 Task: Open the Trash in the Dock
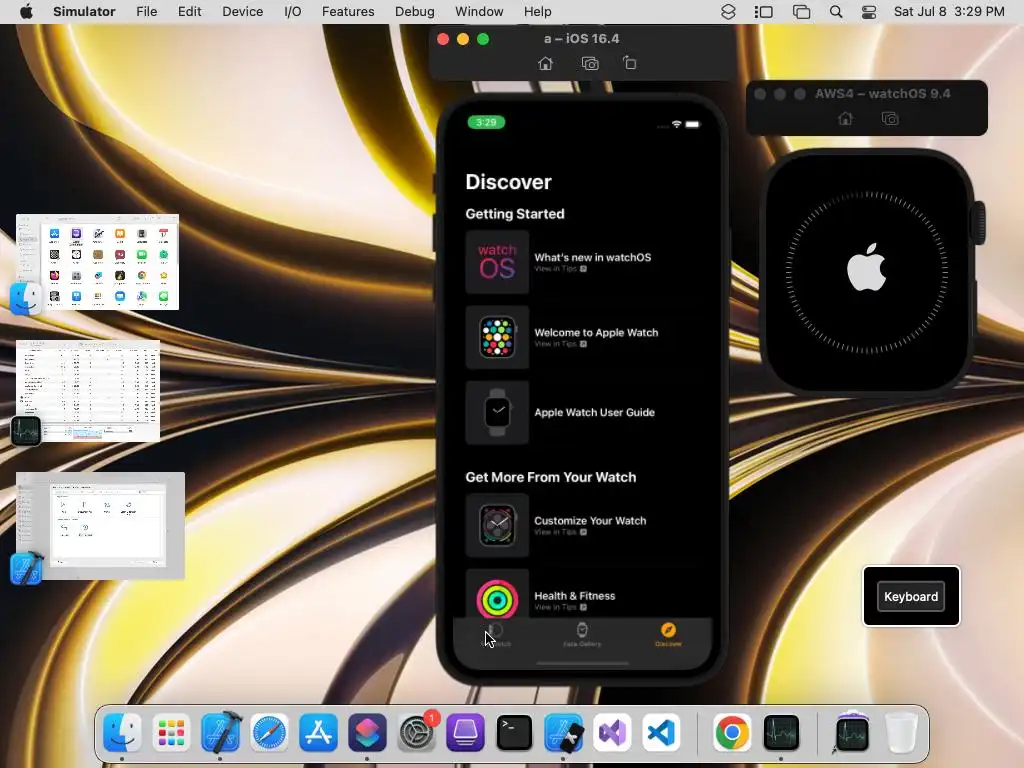pos(901,732)
